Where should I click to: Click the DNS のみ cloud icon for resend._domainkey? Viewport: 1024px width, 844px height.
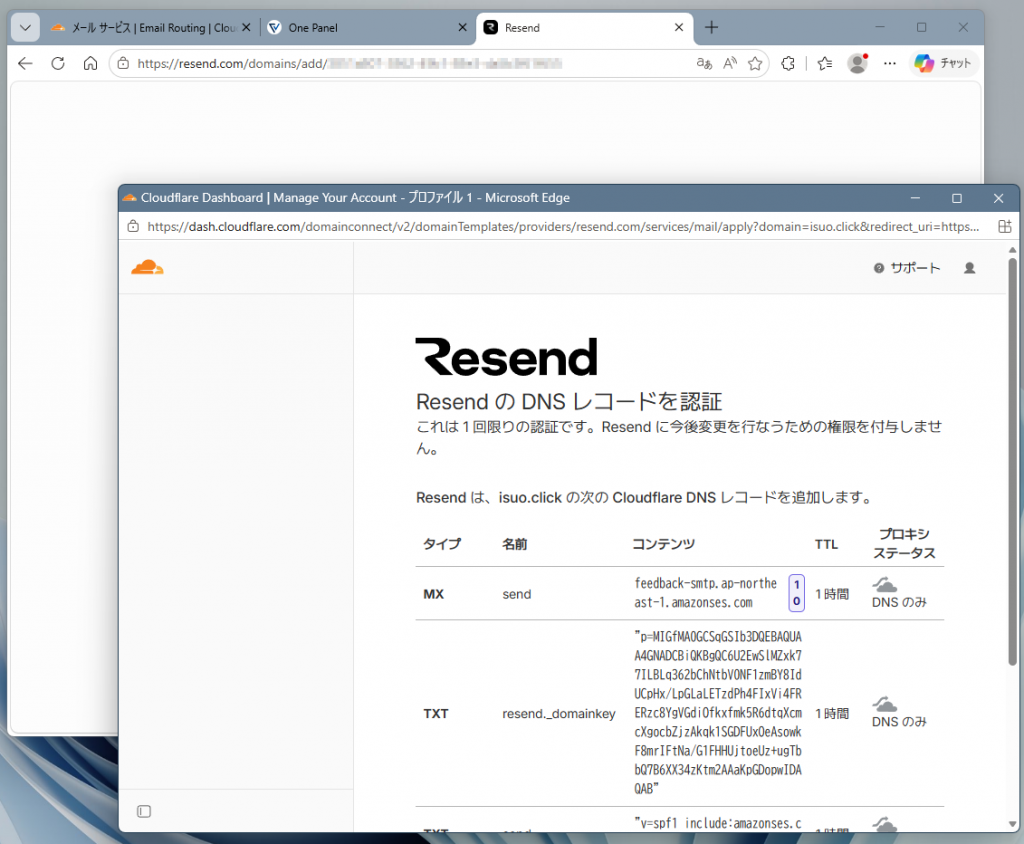pyautogui.click(x=885, y=704)
